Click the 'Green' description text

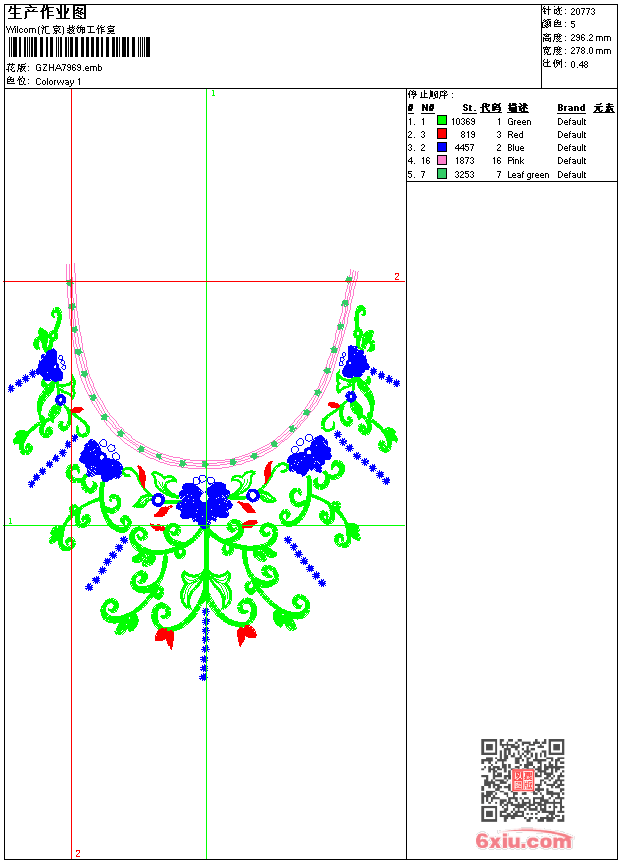(519, 122)
